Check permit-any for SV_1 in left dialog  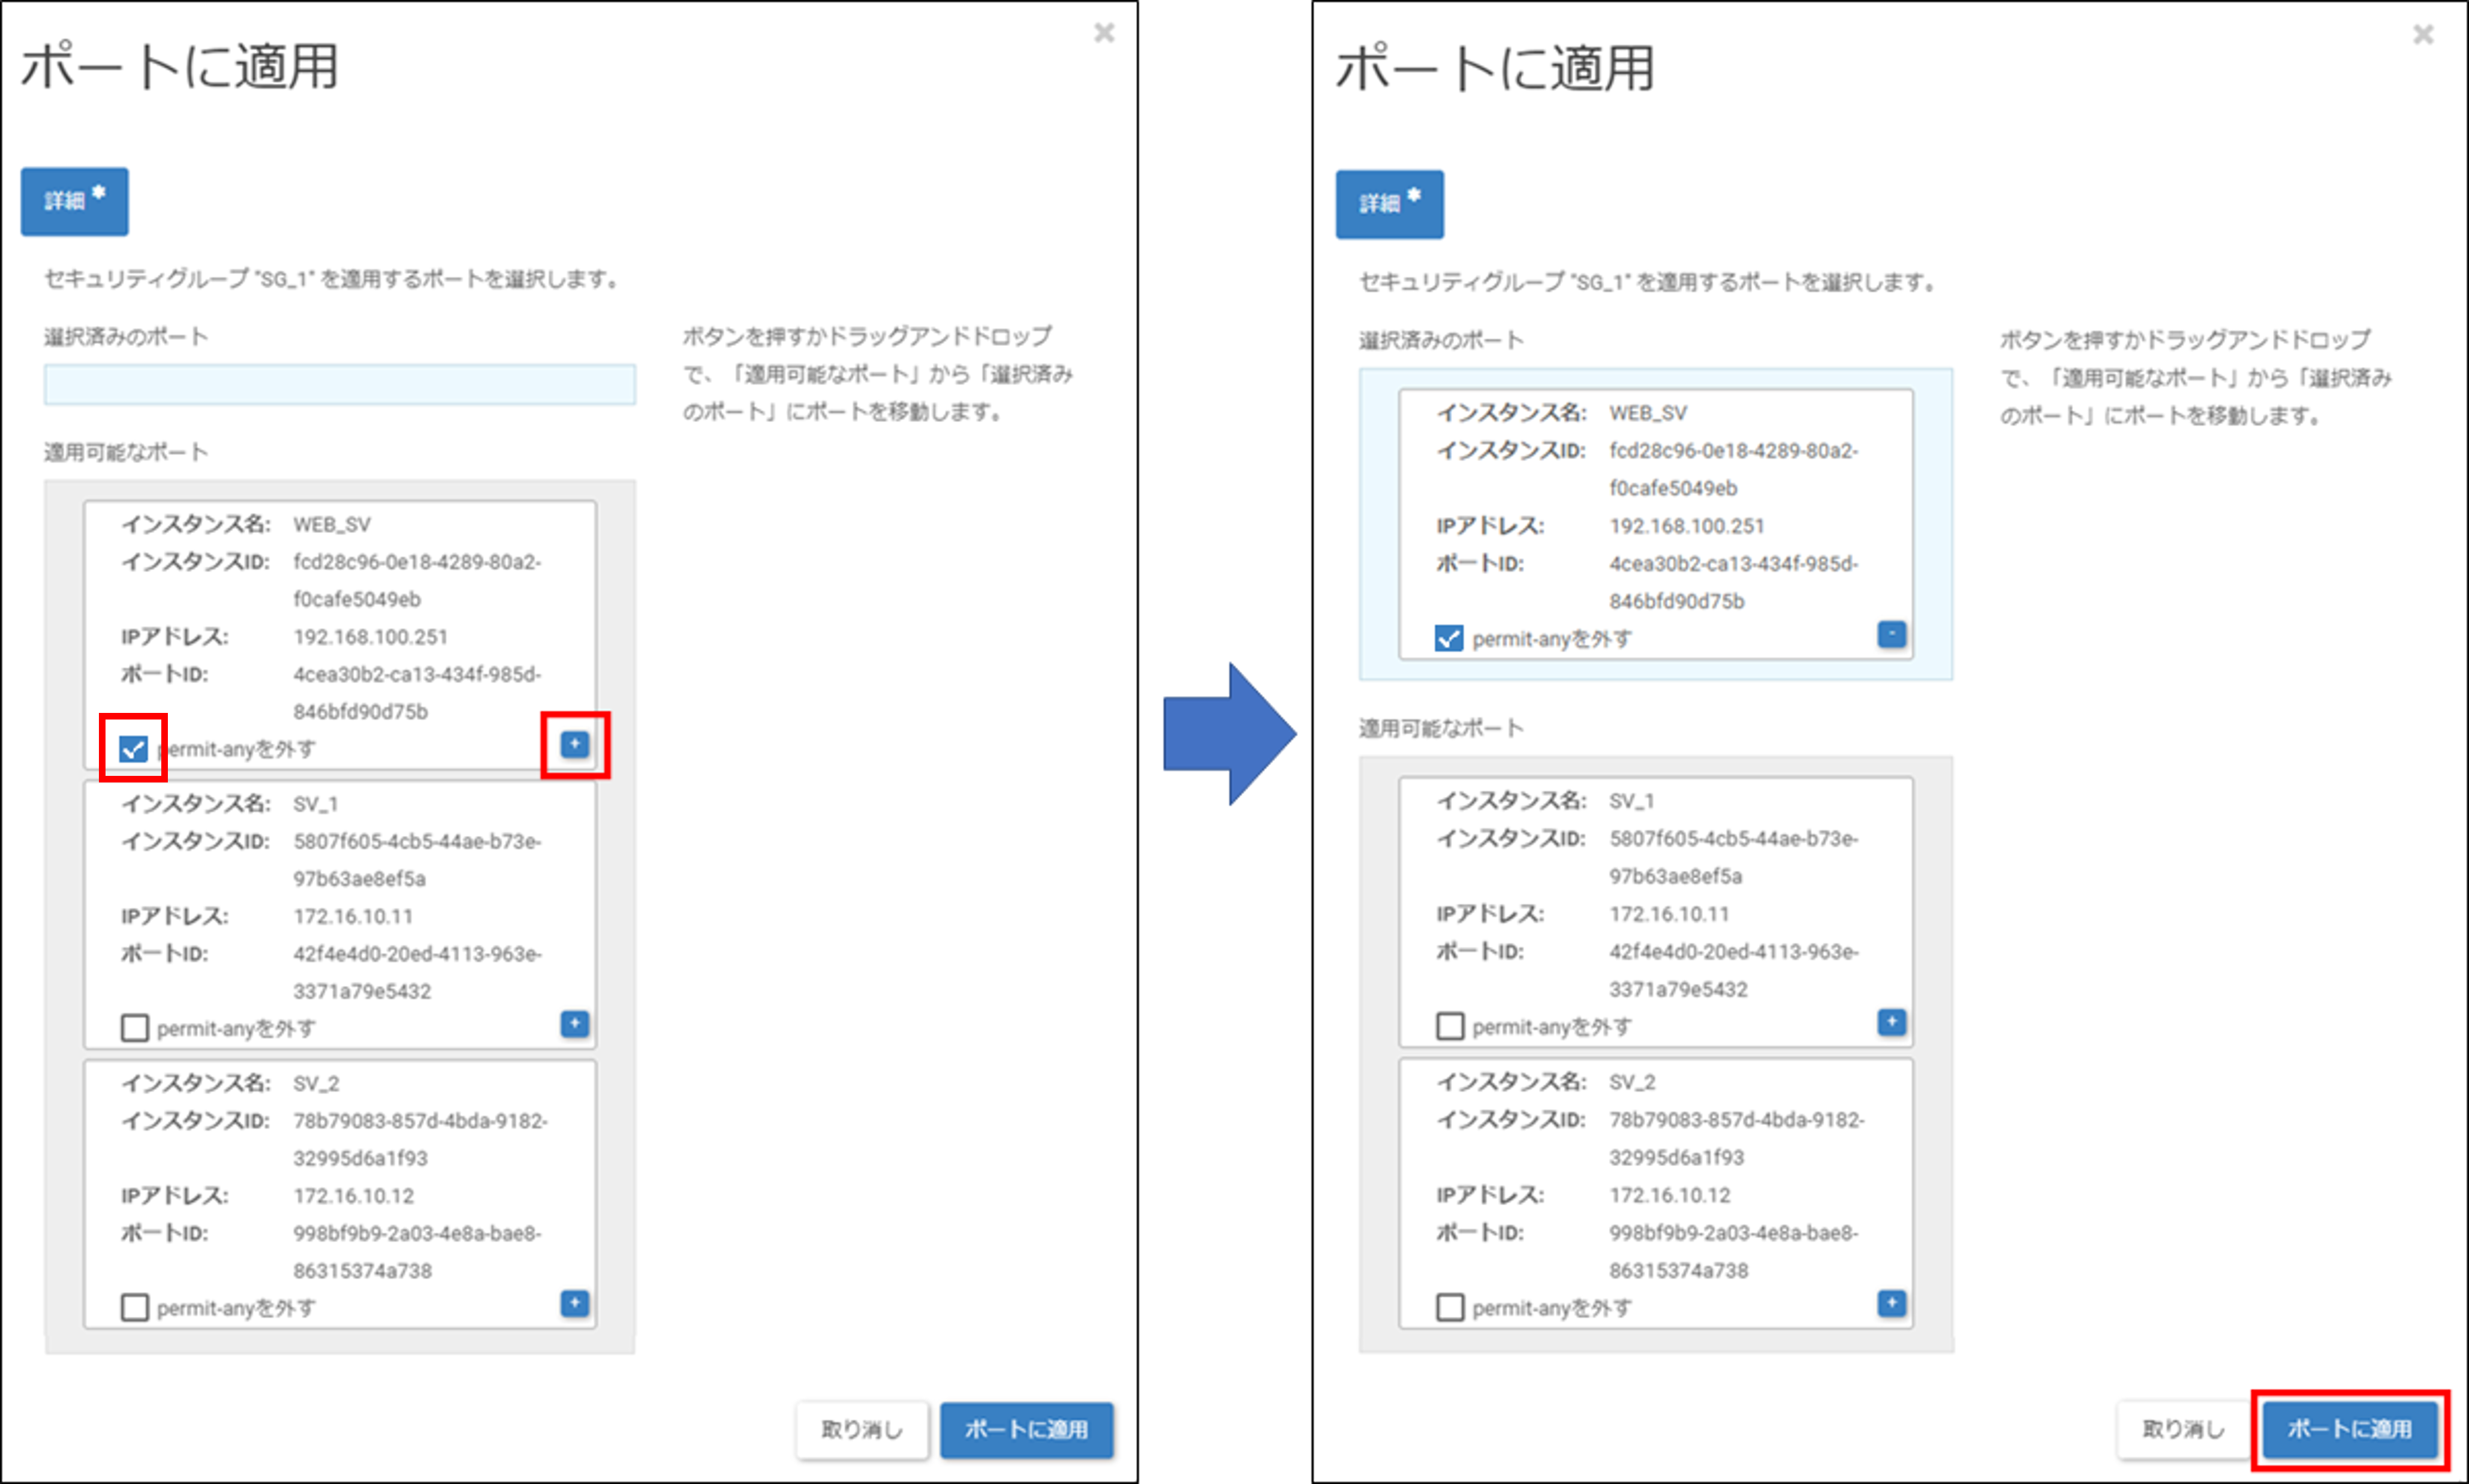[134, 1027]
